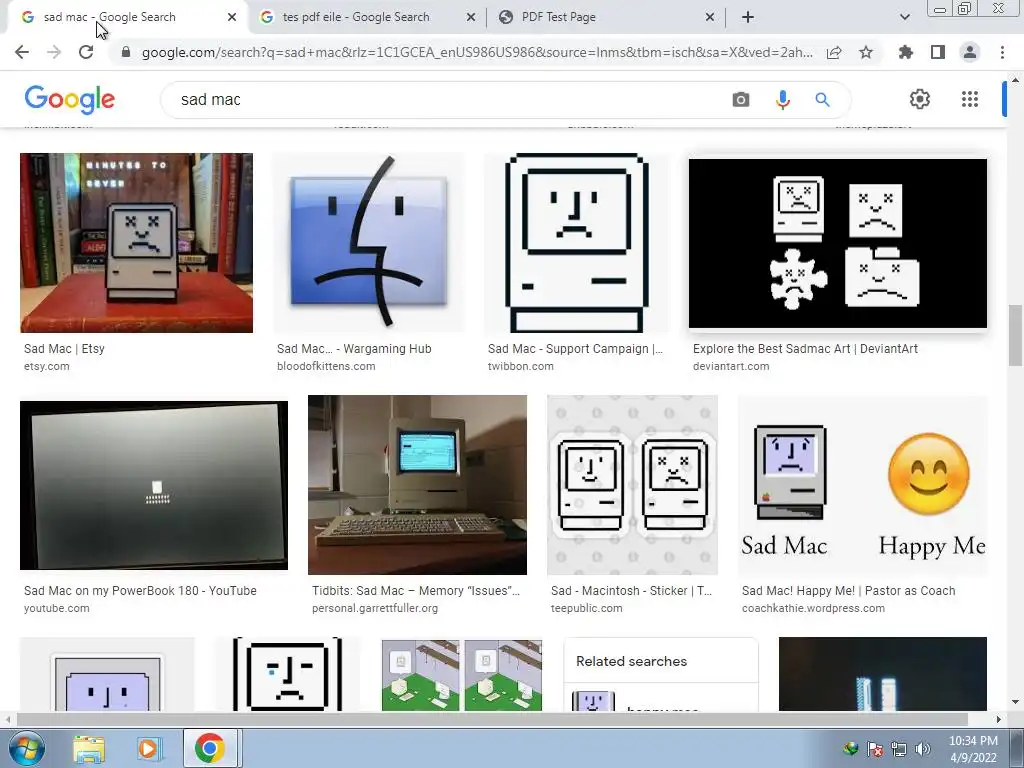The width and height of the screenshot is (1024, 768).
Task: Share this page using the share icon
Action: (x=834, y=52)
